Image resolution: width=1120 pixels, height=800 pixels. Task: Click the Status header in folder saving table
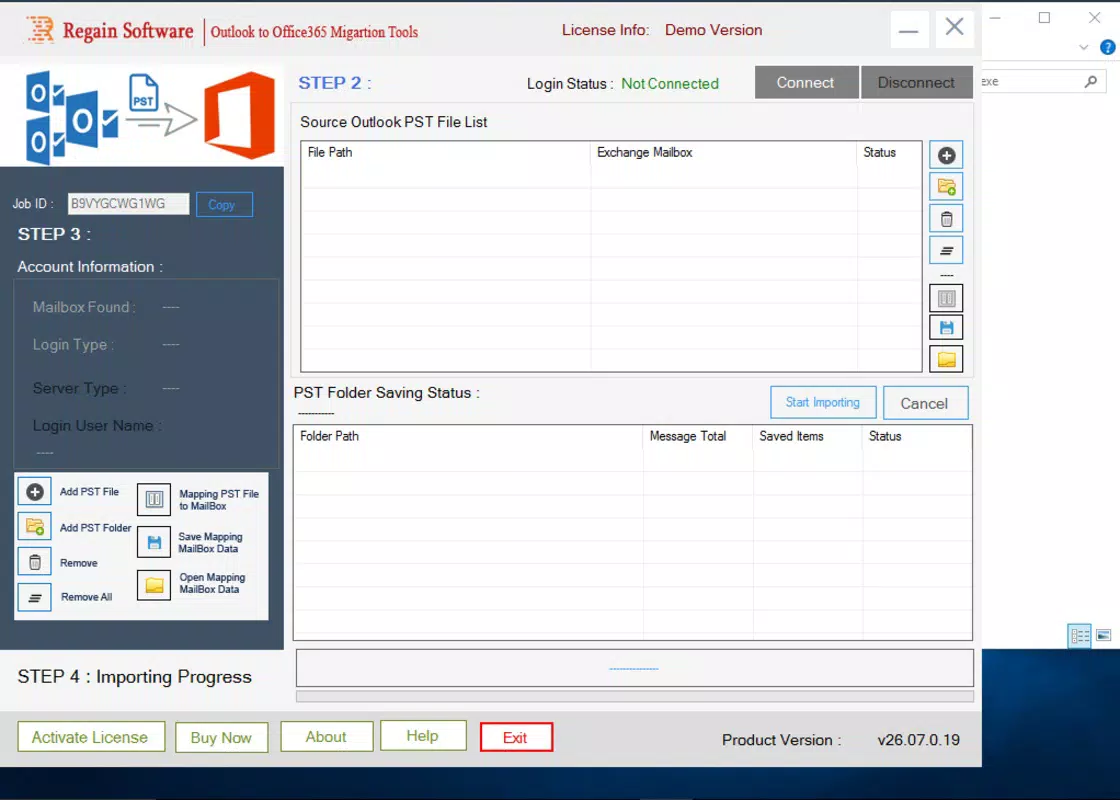(x=917, y=436)
